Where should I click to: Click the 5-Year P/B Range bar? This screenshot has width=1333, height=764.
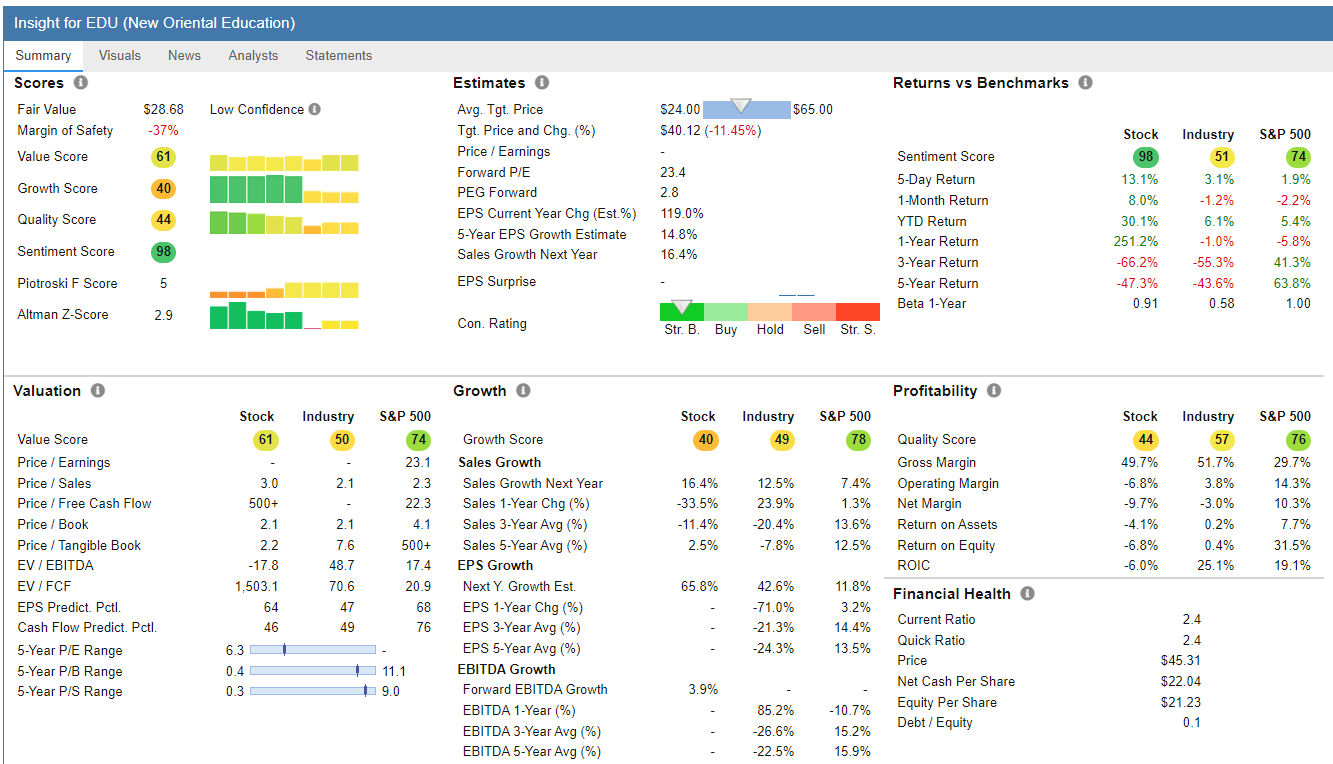point(313,671)
